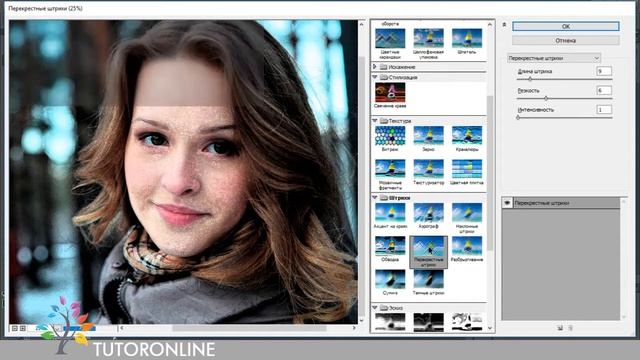Collapse the Штрихи filter folder

click(375, 197)
